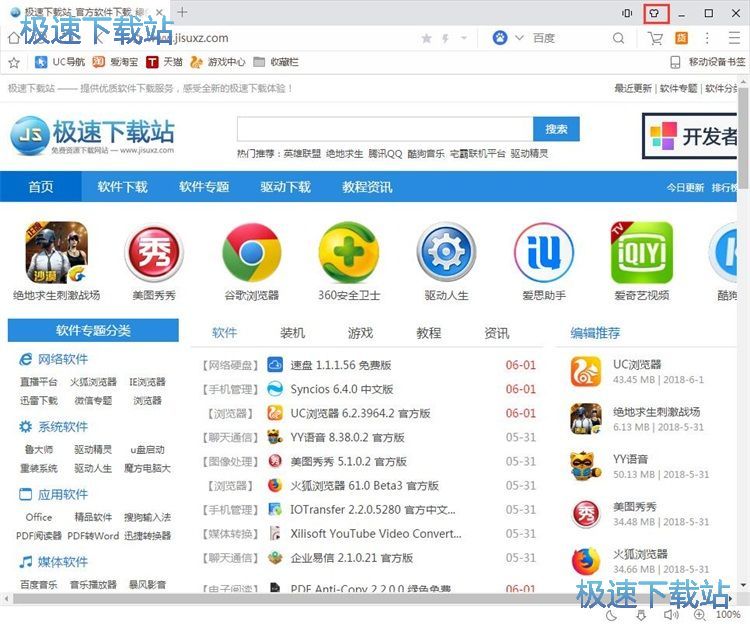750x624 pixels.
Task: Click the site search input field
Action: 385,129
